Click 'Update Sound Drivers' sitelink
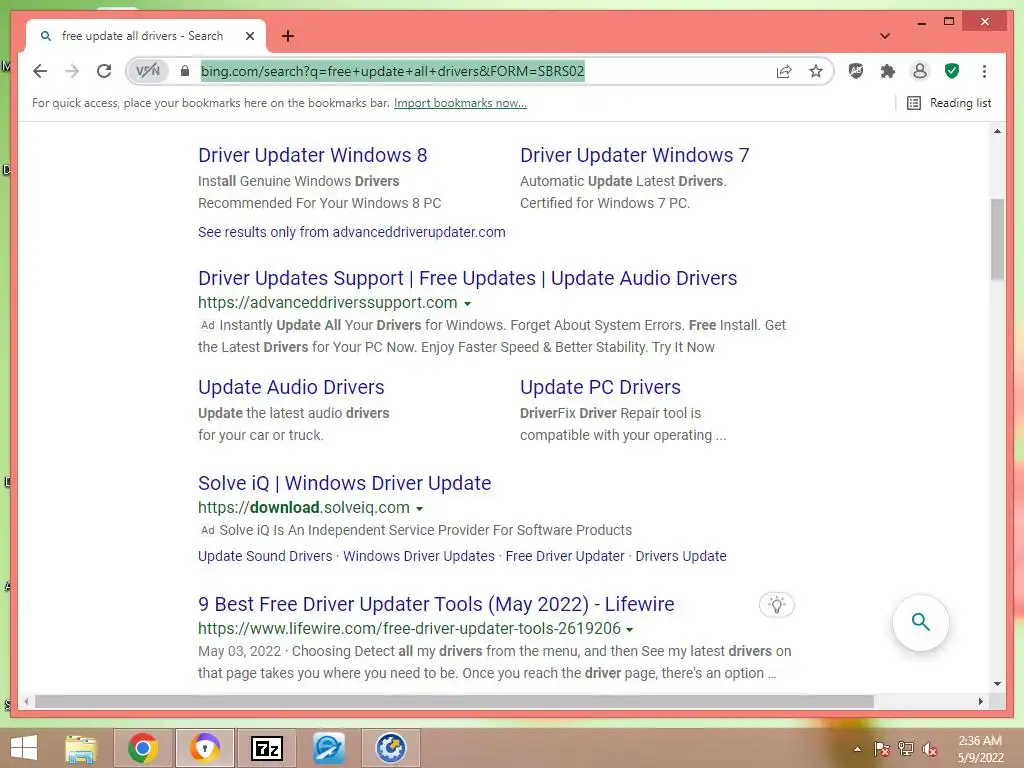Screen dimensions: 1024x768 coord(265,556)
